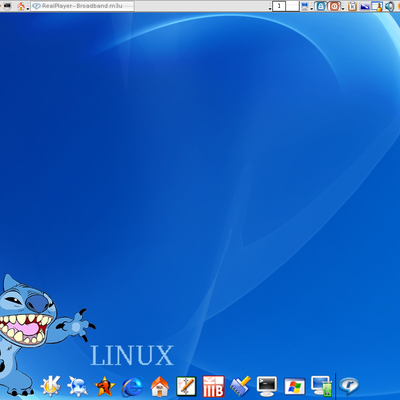Screen dimensions: 400x400
Task: Open the KDE K menu gear icon
Action: [51, 386]
